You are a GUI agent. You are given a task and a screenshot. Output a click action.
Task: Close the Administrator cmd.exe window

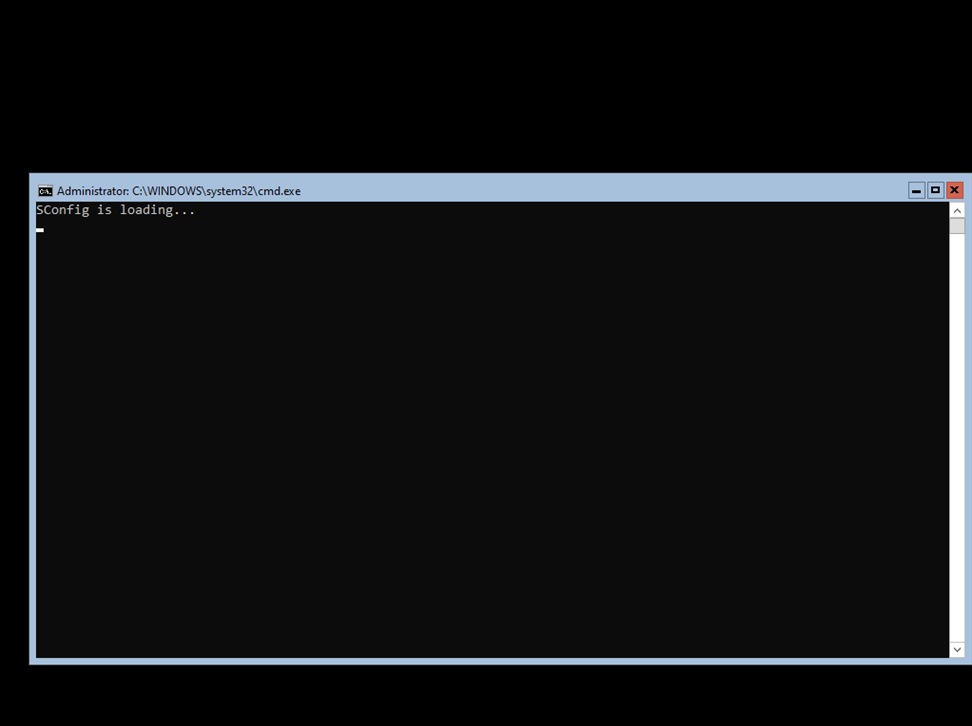(x=955, y=190)
